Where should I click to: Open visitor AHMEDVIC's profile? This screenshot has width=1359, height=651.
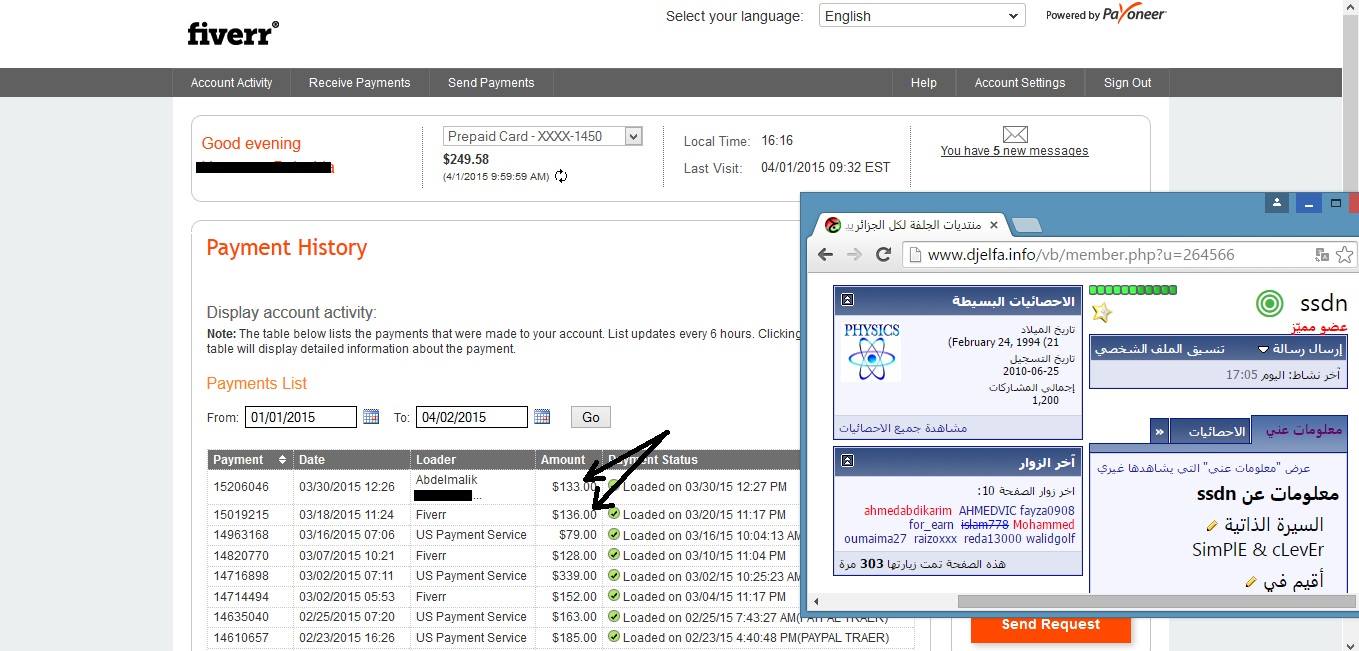coord(987,511)
